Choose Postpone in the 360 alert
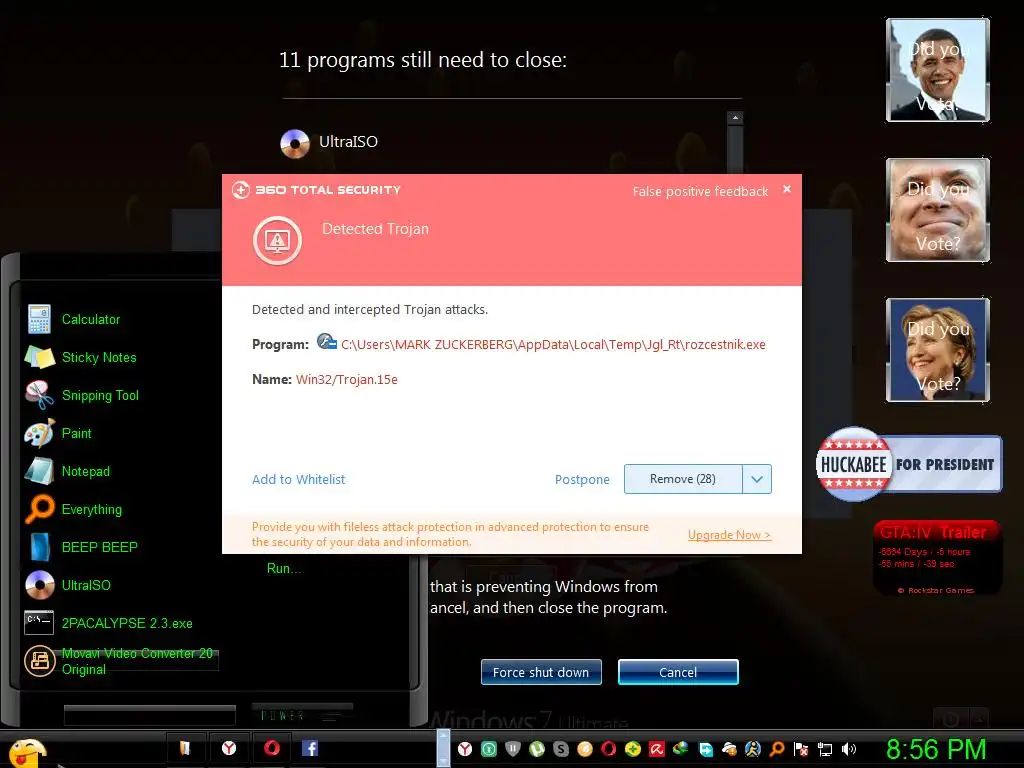 [582, 479]
